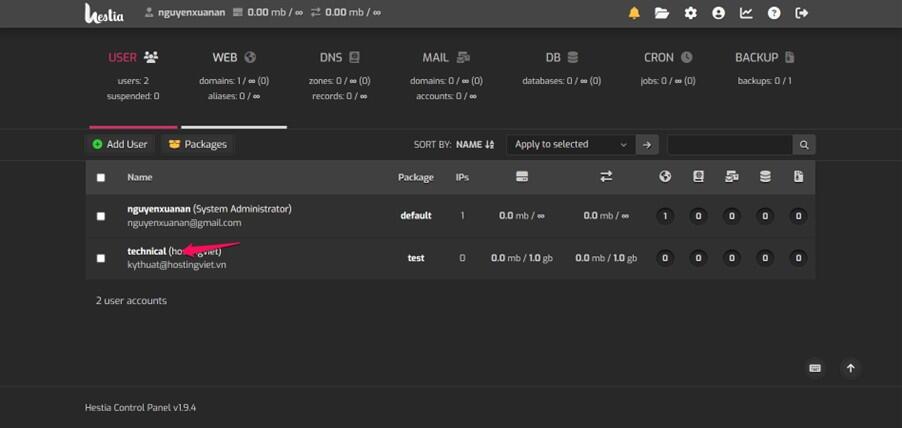
Task: Click the notifications bell icon
Action: 634,13
